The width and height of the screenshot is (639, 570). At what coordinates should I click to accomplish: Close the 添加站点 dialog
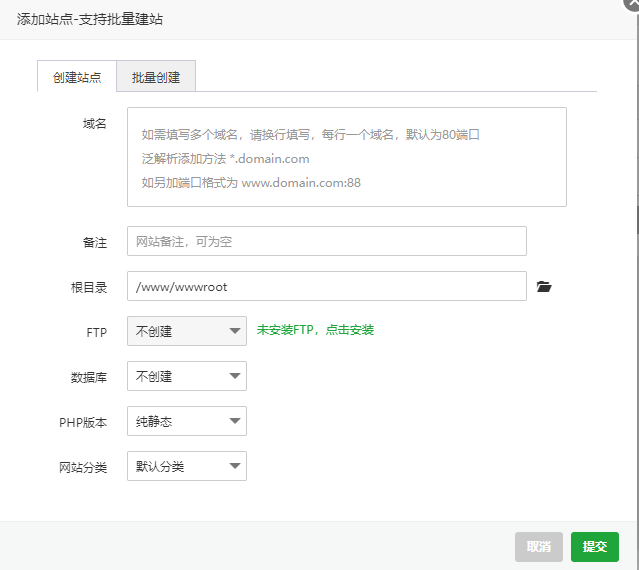click(x=633, y=4)
